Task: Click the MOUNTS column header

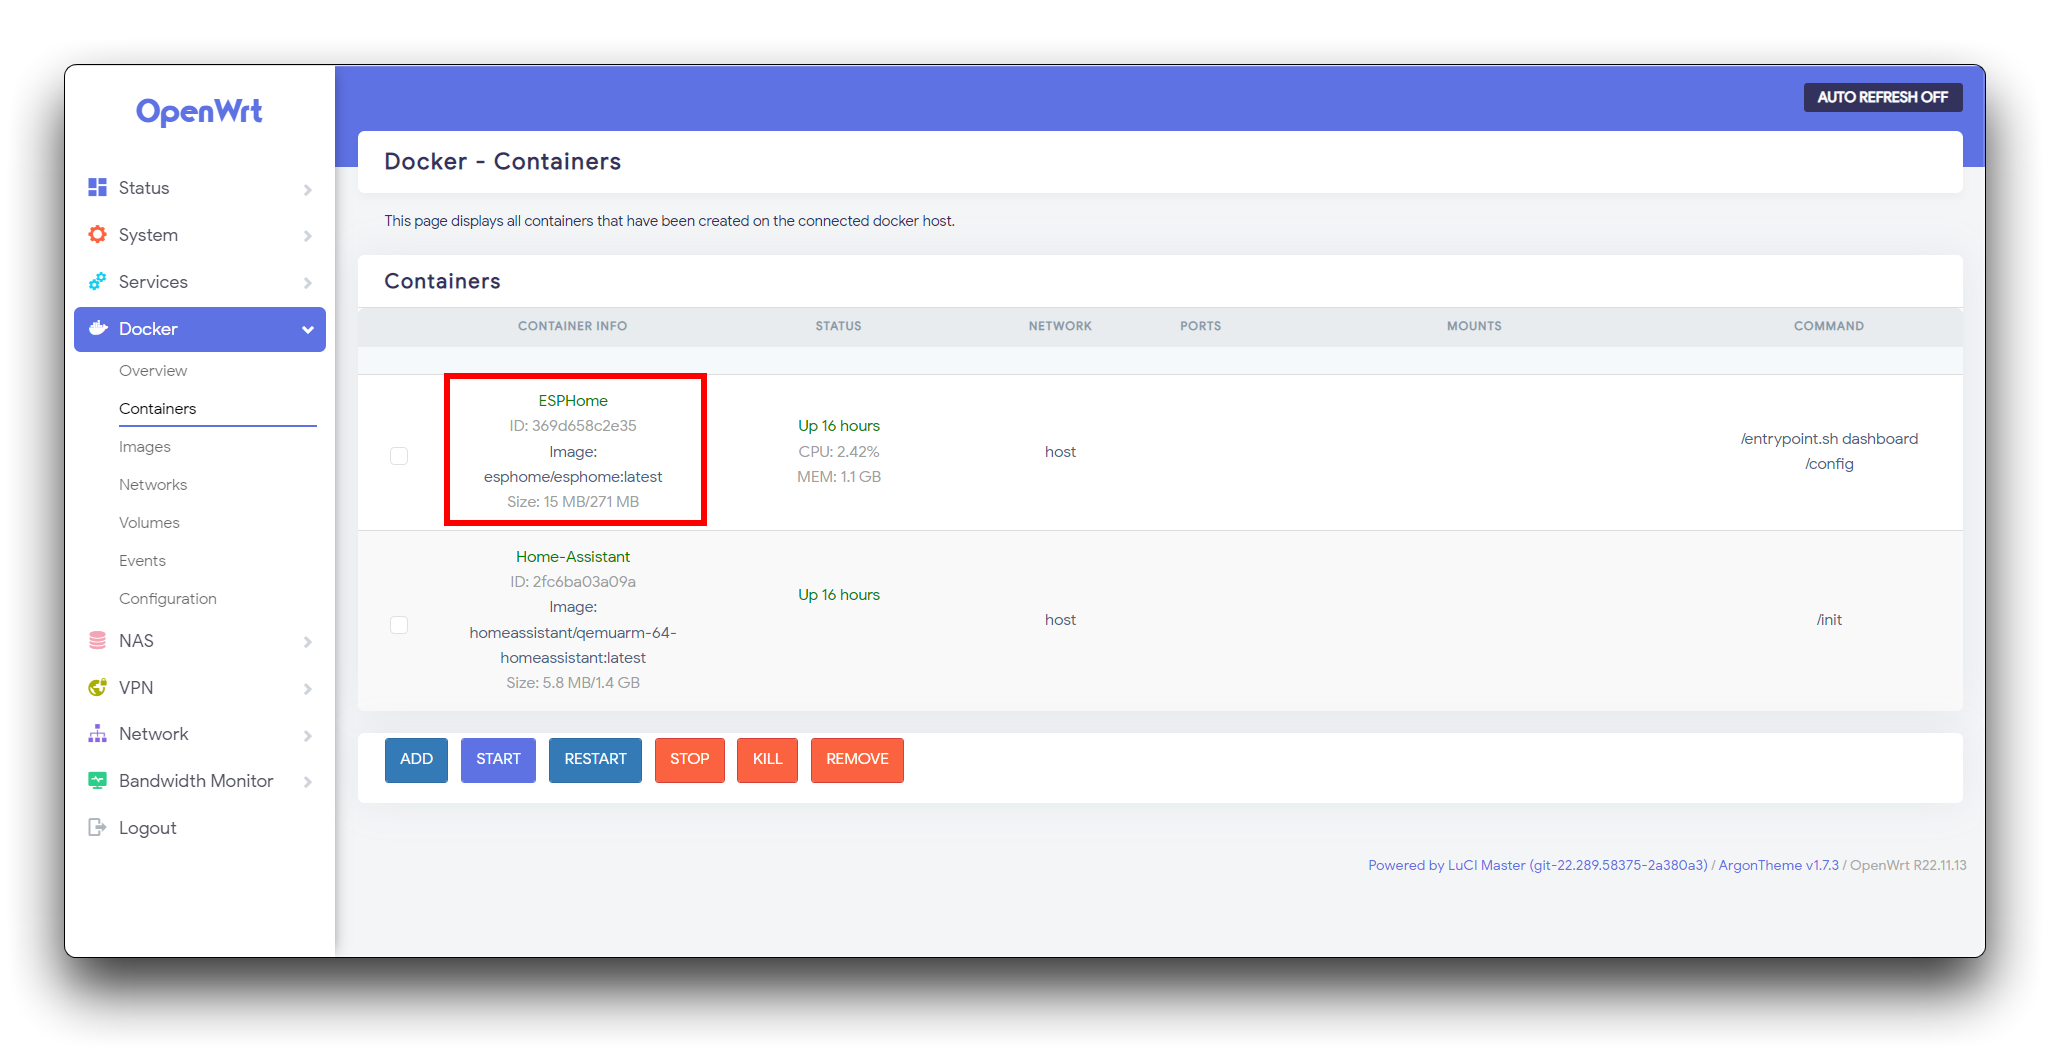Action: [x=1474, y=326]
